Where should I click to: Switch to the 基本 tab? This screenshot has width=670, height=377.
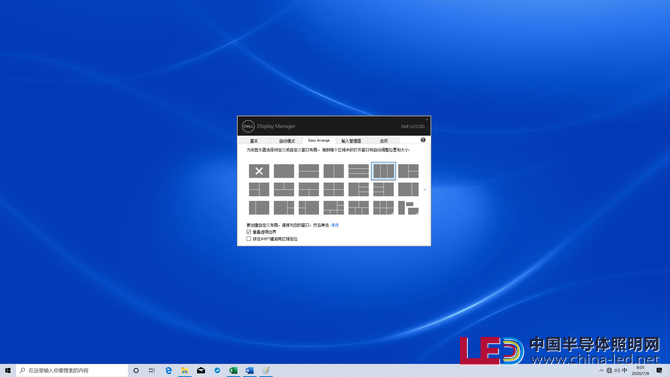254,141
